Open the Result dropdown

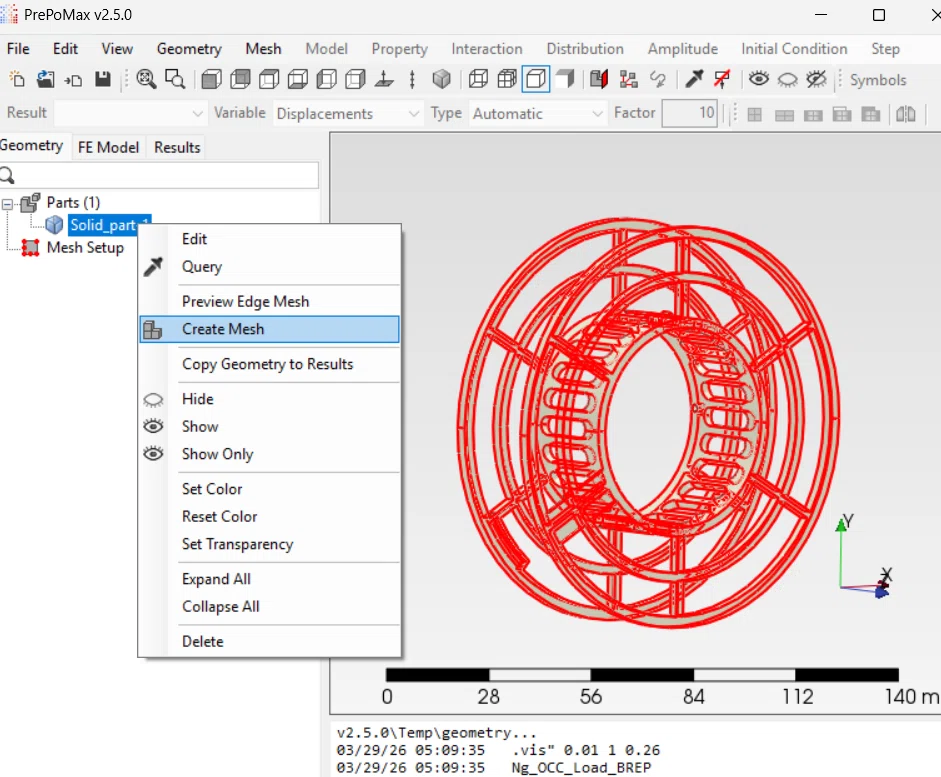tap(130, 113)
